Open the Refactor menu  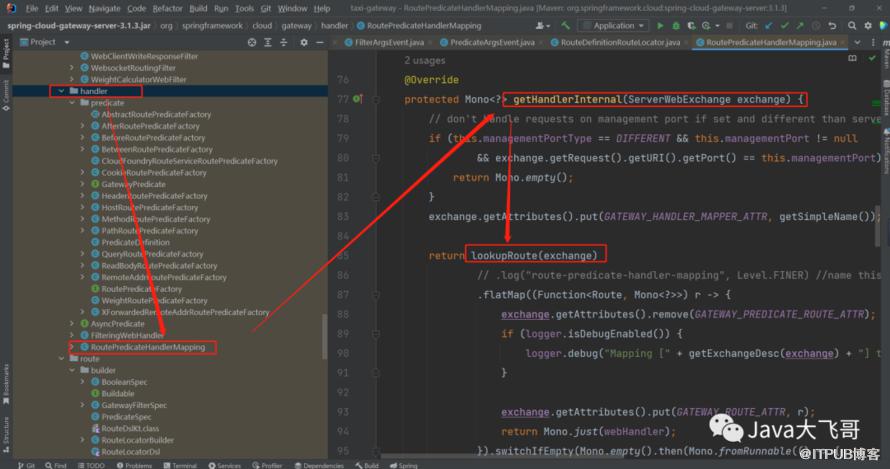(x=167, y=8)
